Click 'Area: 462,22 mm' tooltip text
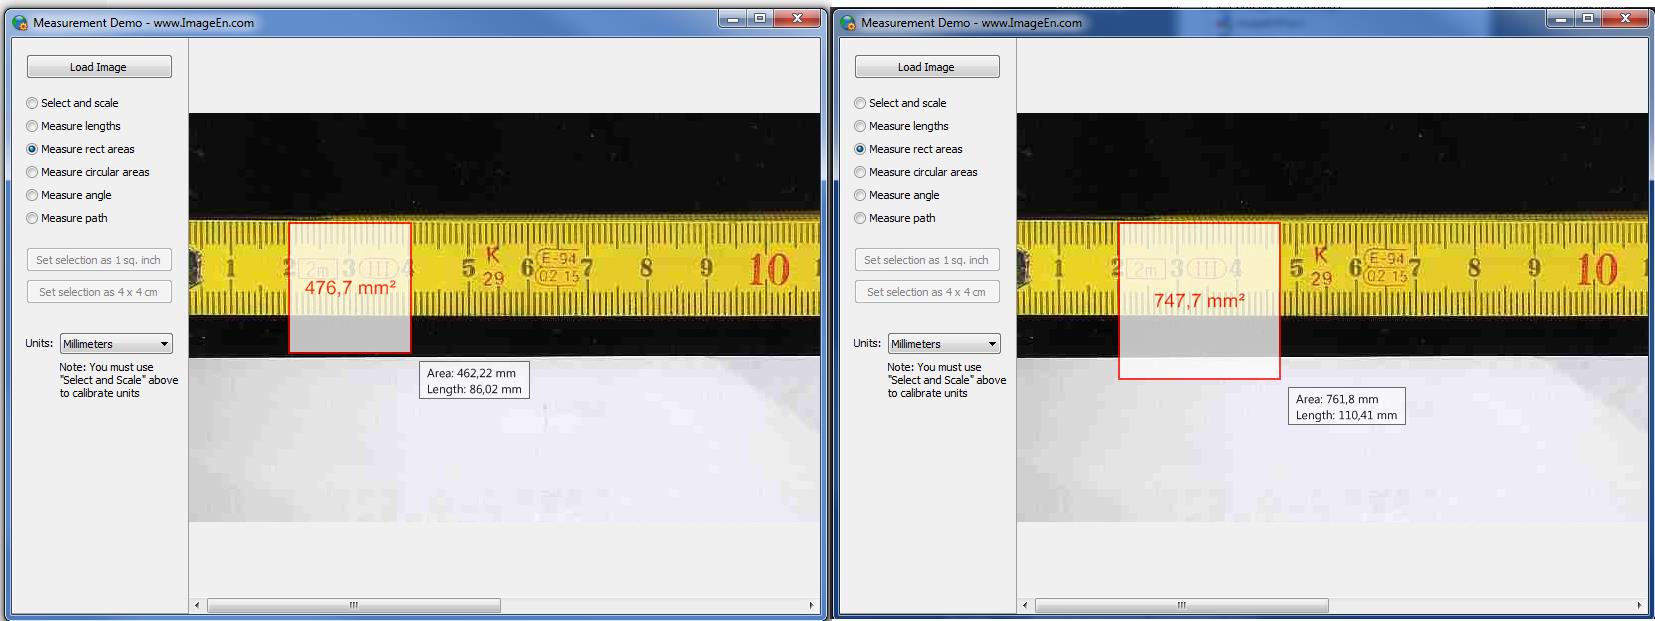The image size is (1655, 621). 471,373
